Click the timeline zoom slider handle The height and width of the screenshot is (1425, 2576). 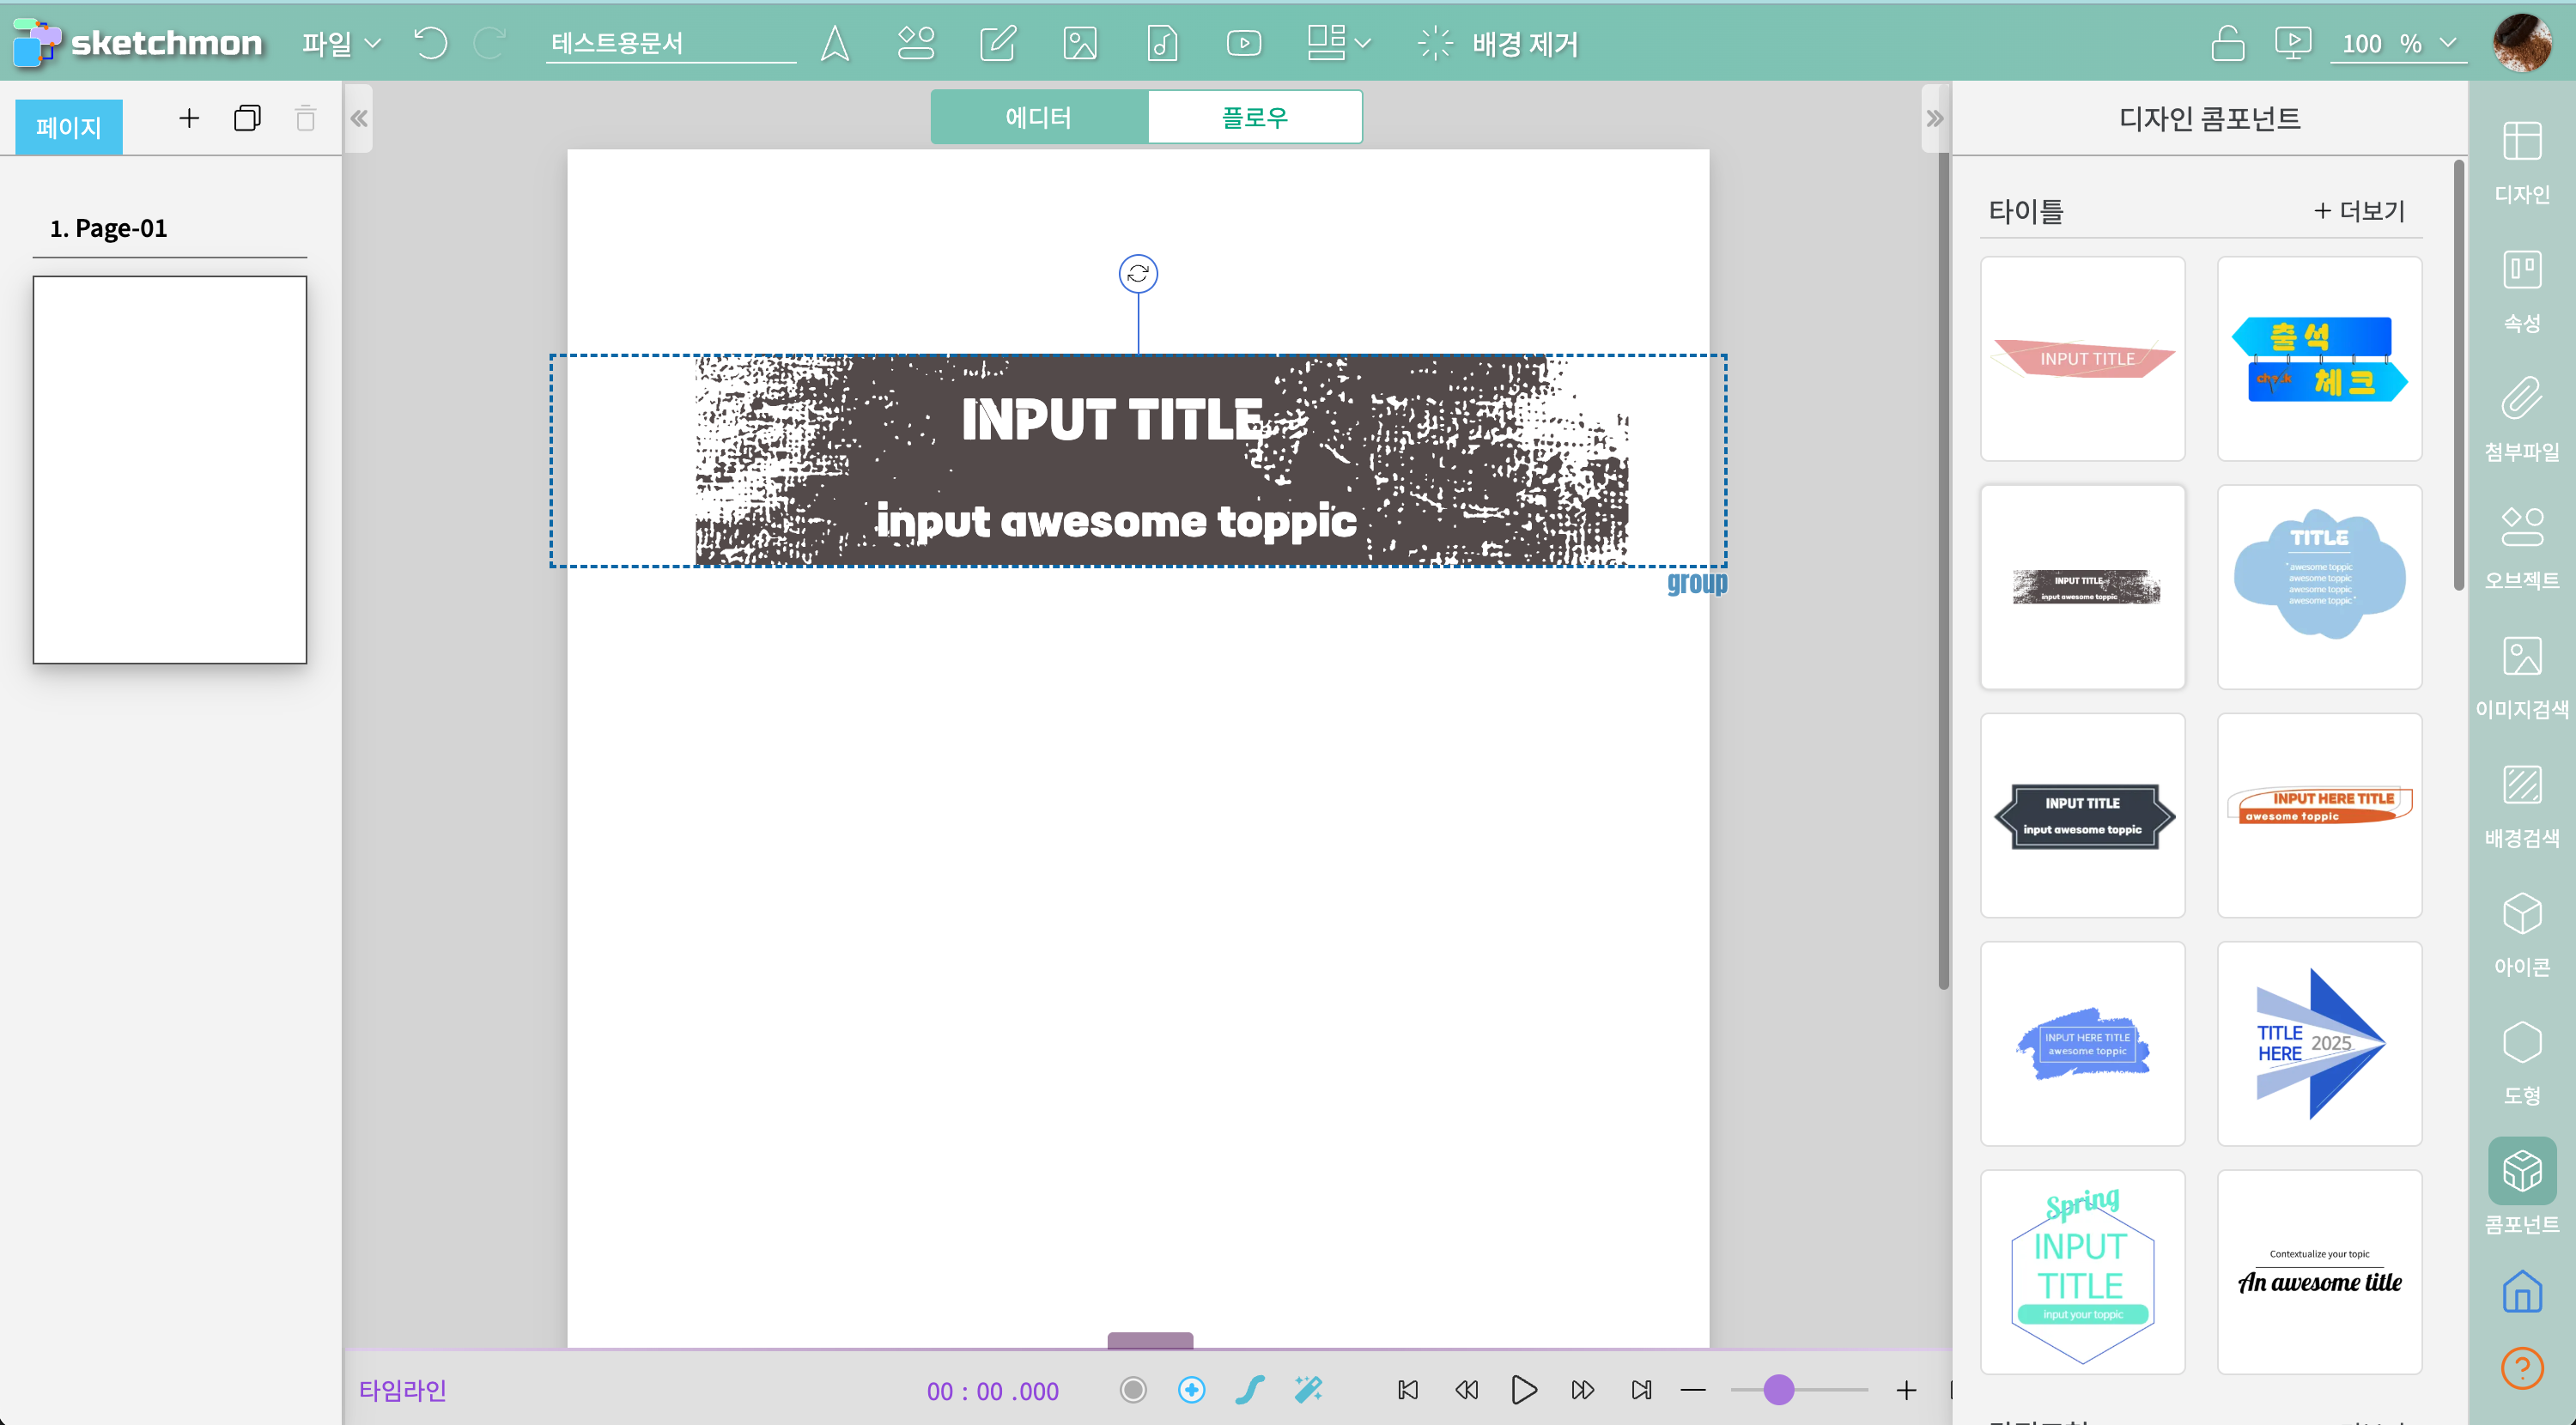point(1778,1389)
